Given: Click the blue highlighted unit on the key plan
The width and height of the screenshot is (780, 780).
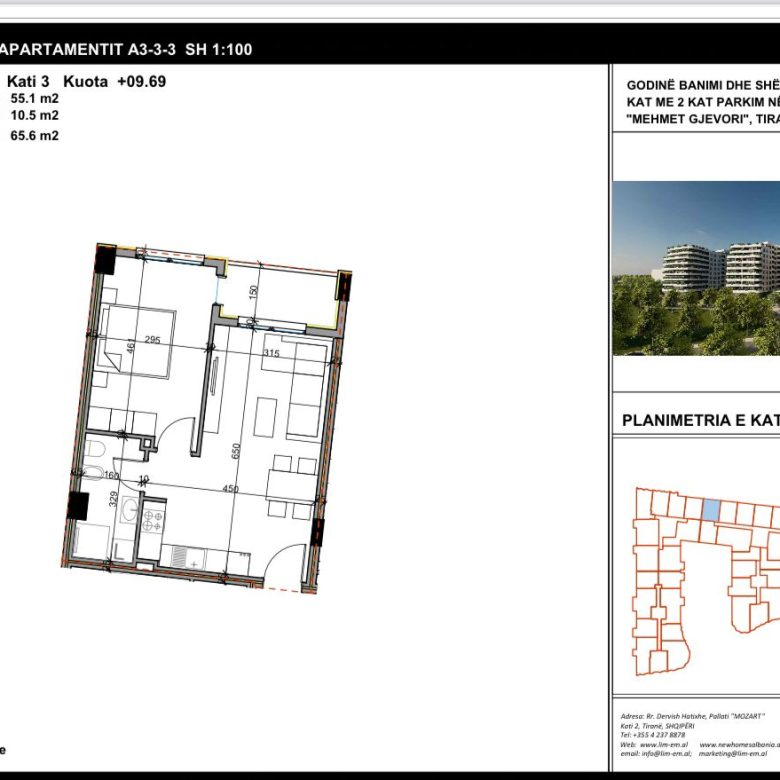Looking at the screenshot, I should click(710, 510).
